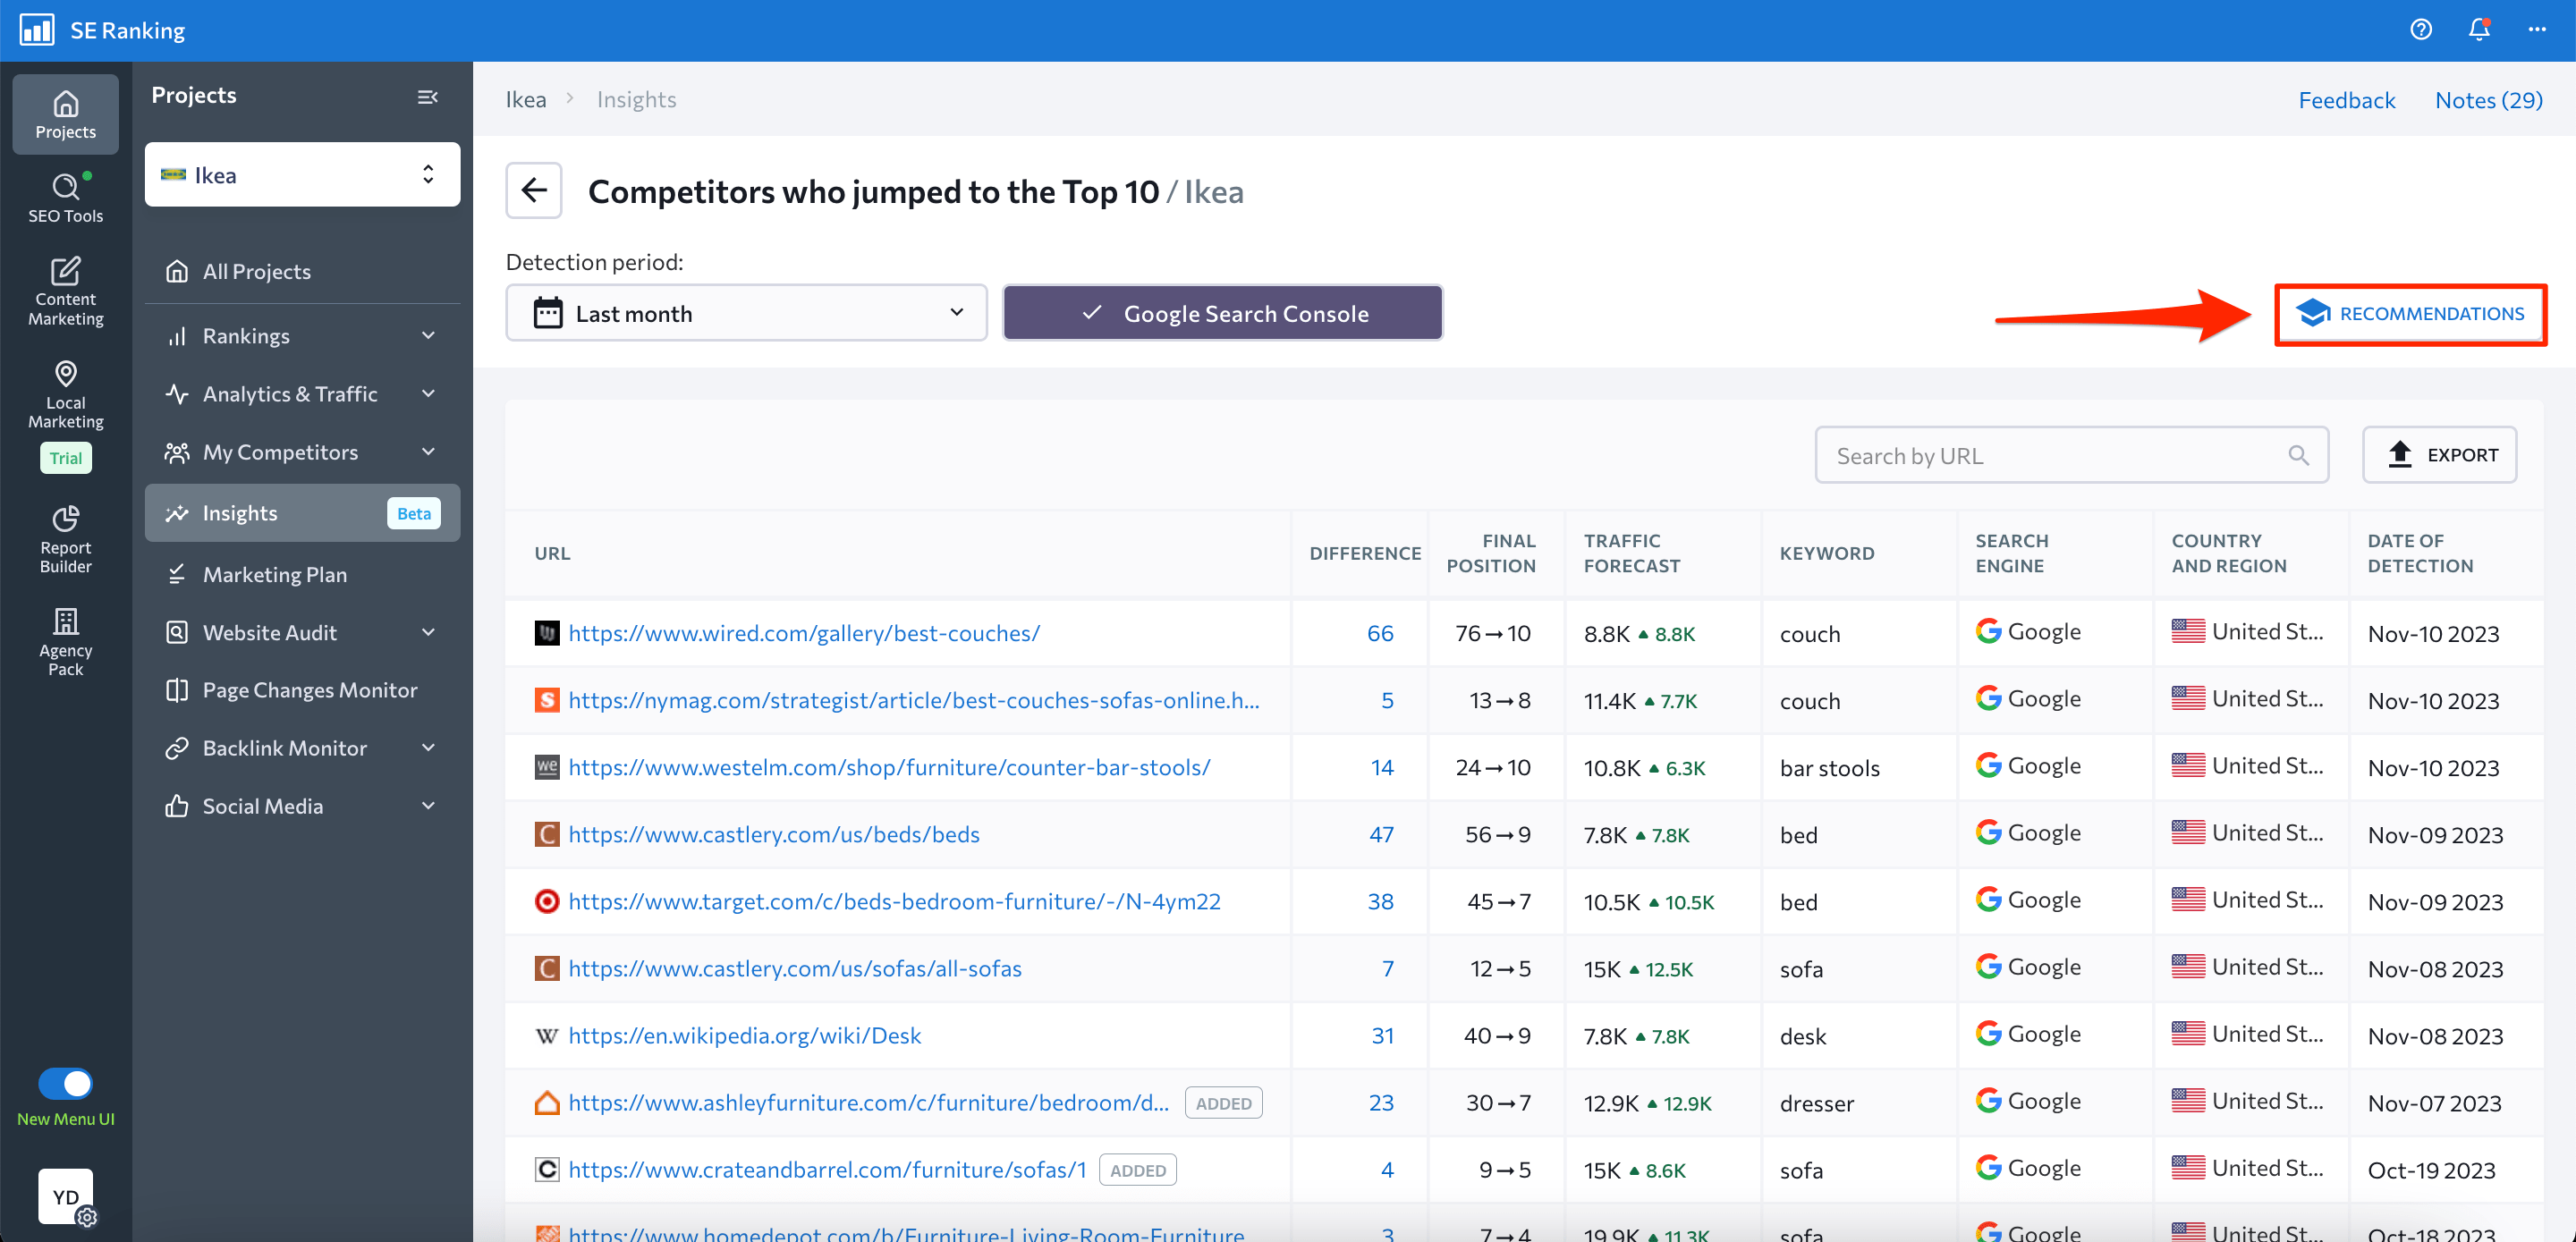Open Notes (29) link

coord(2488,100)
